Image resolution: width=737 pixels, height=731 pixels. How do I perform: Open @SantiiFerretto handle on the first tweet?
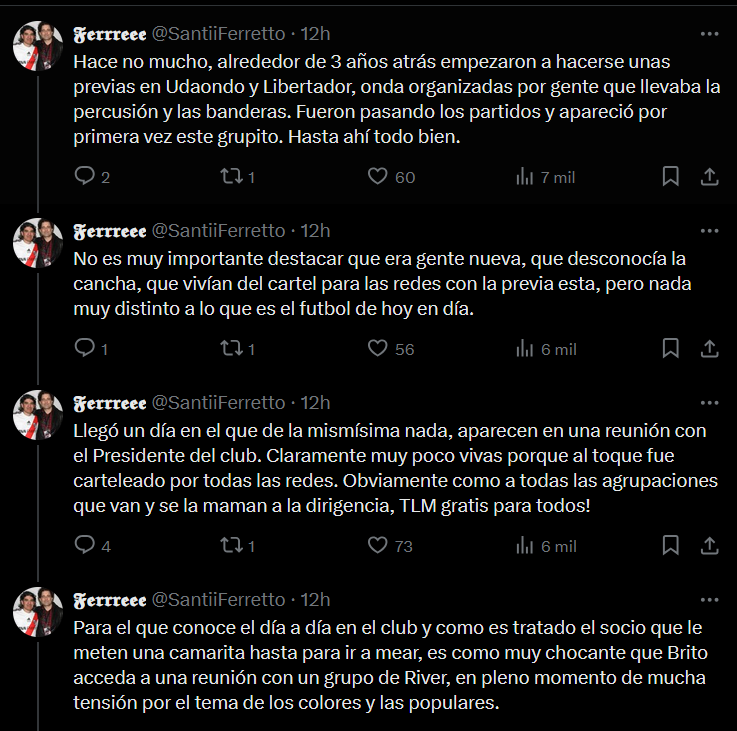[x=219, y=34]
